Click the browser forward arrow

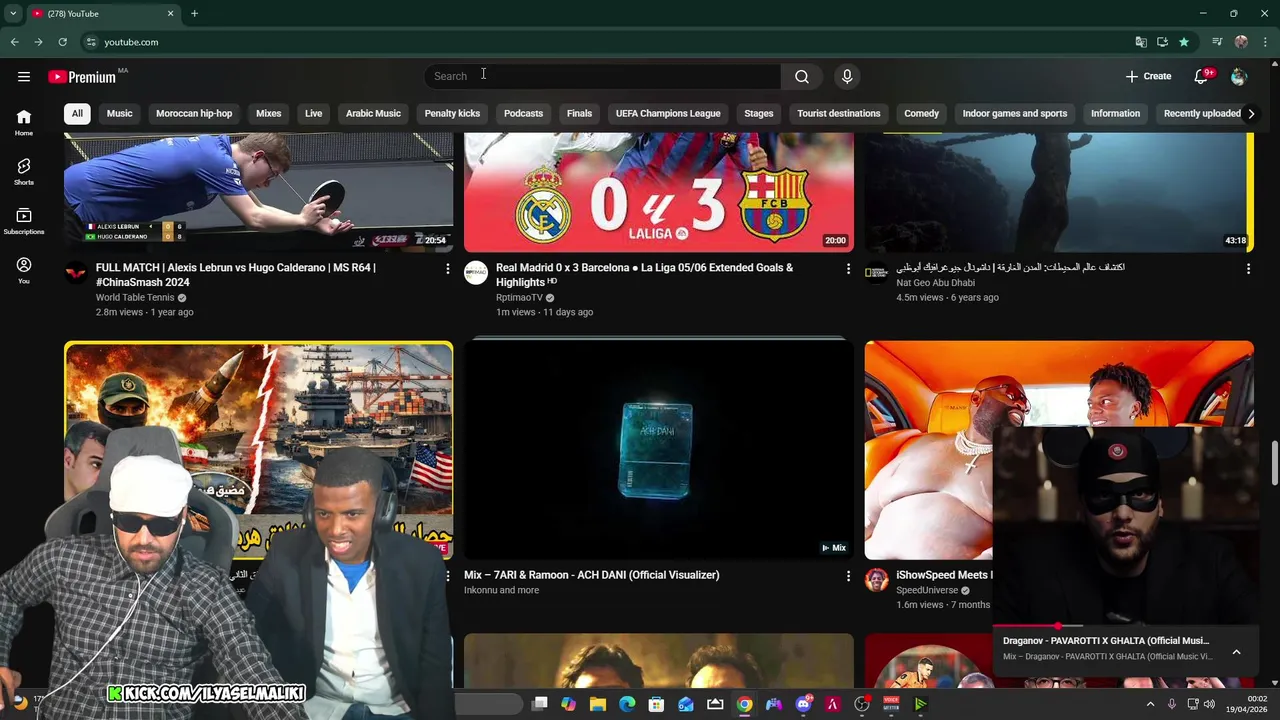(38, 42)
